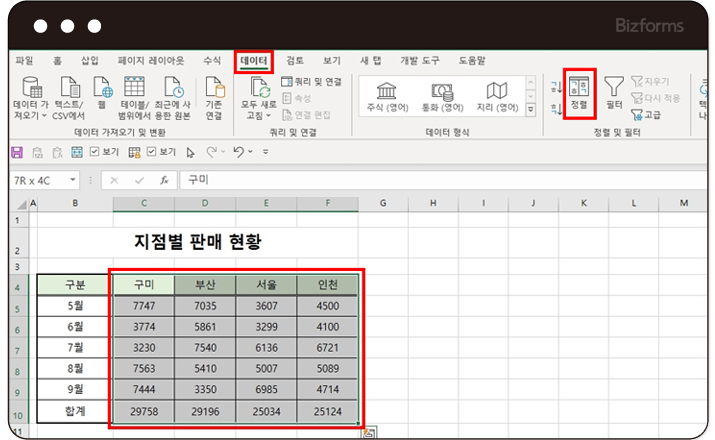Click the 웹 data source icon
This screenshot has width=715, height=440.
click(102, 93)
